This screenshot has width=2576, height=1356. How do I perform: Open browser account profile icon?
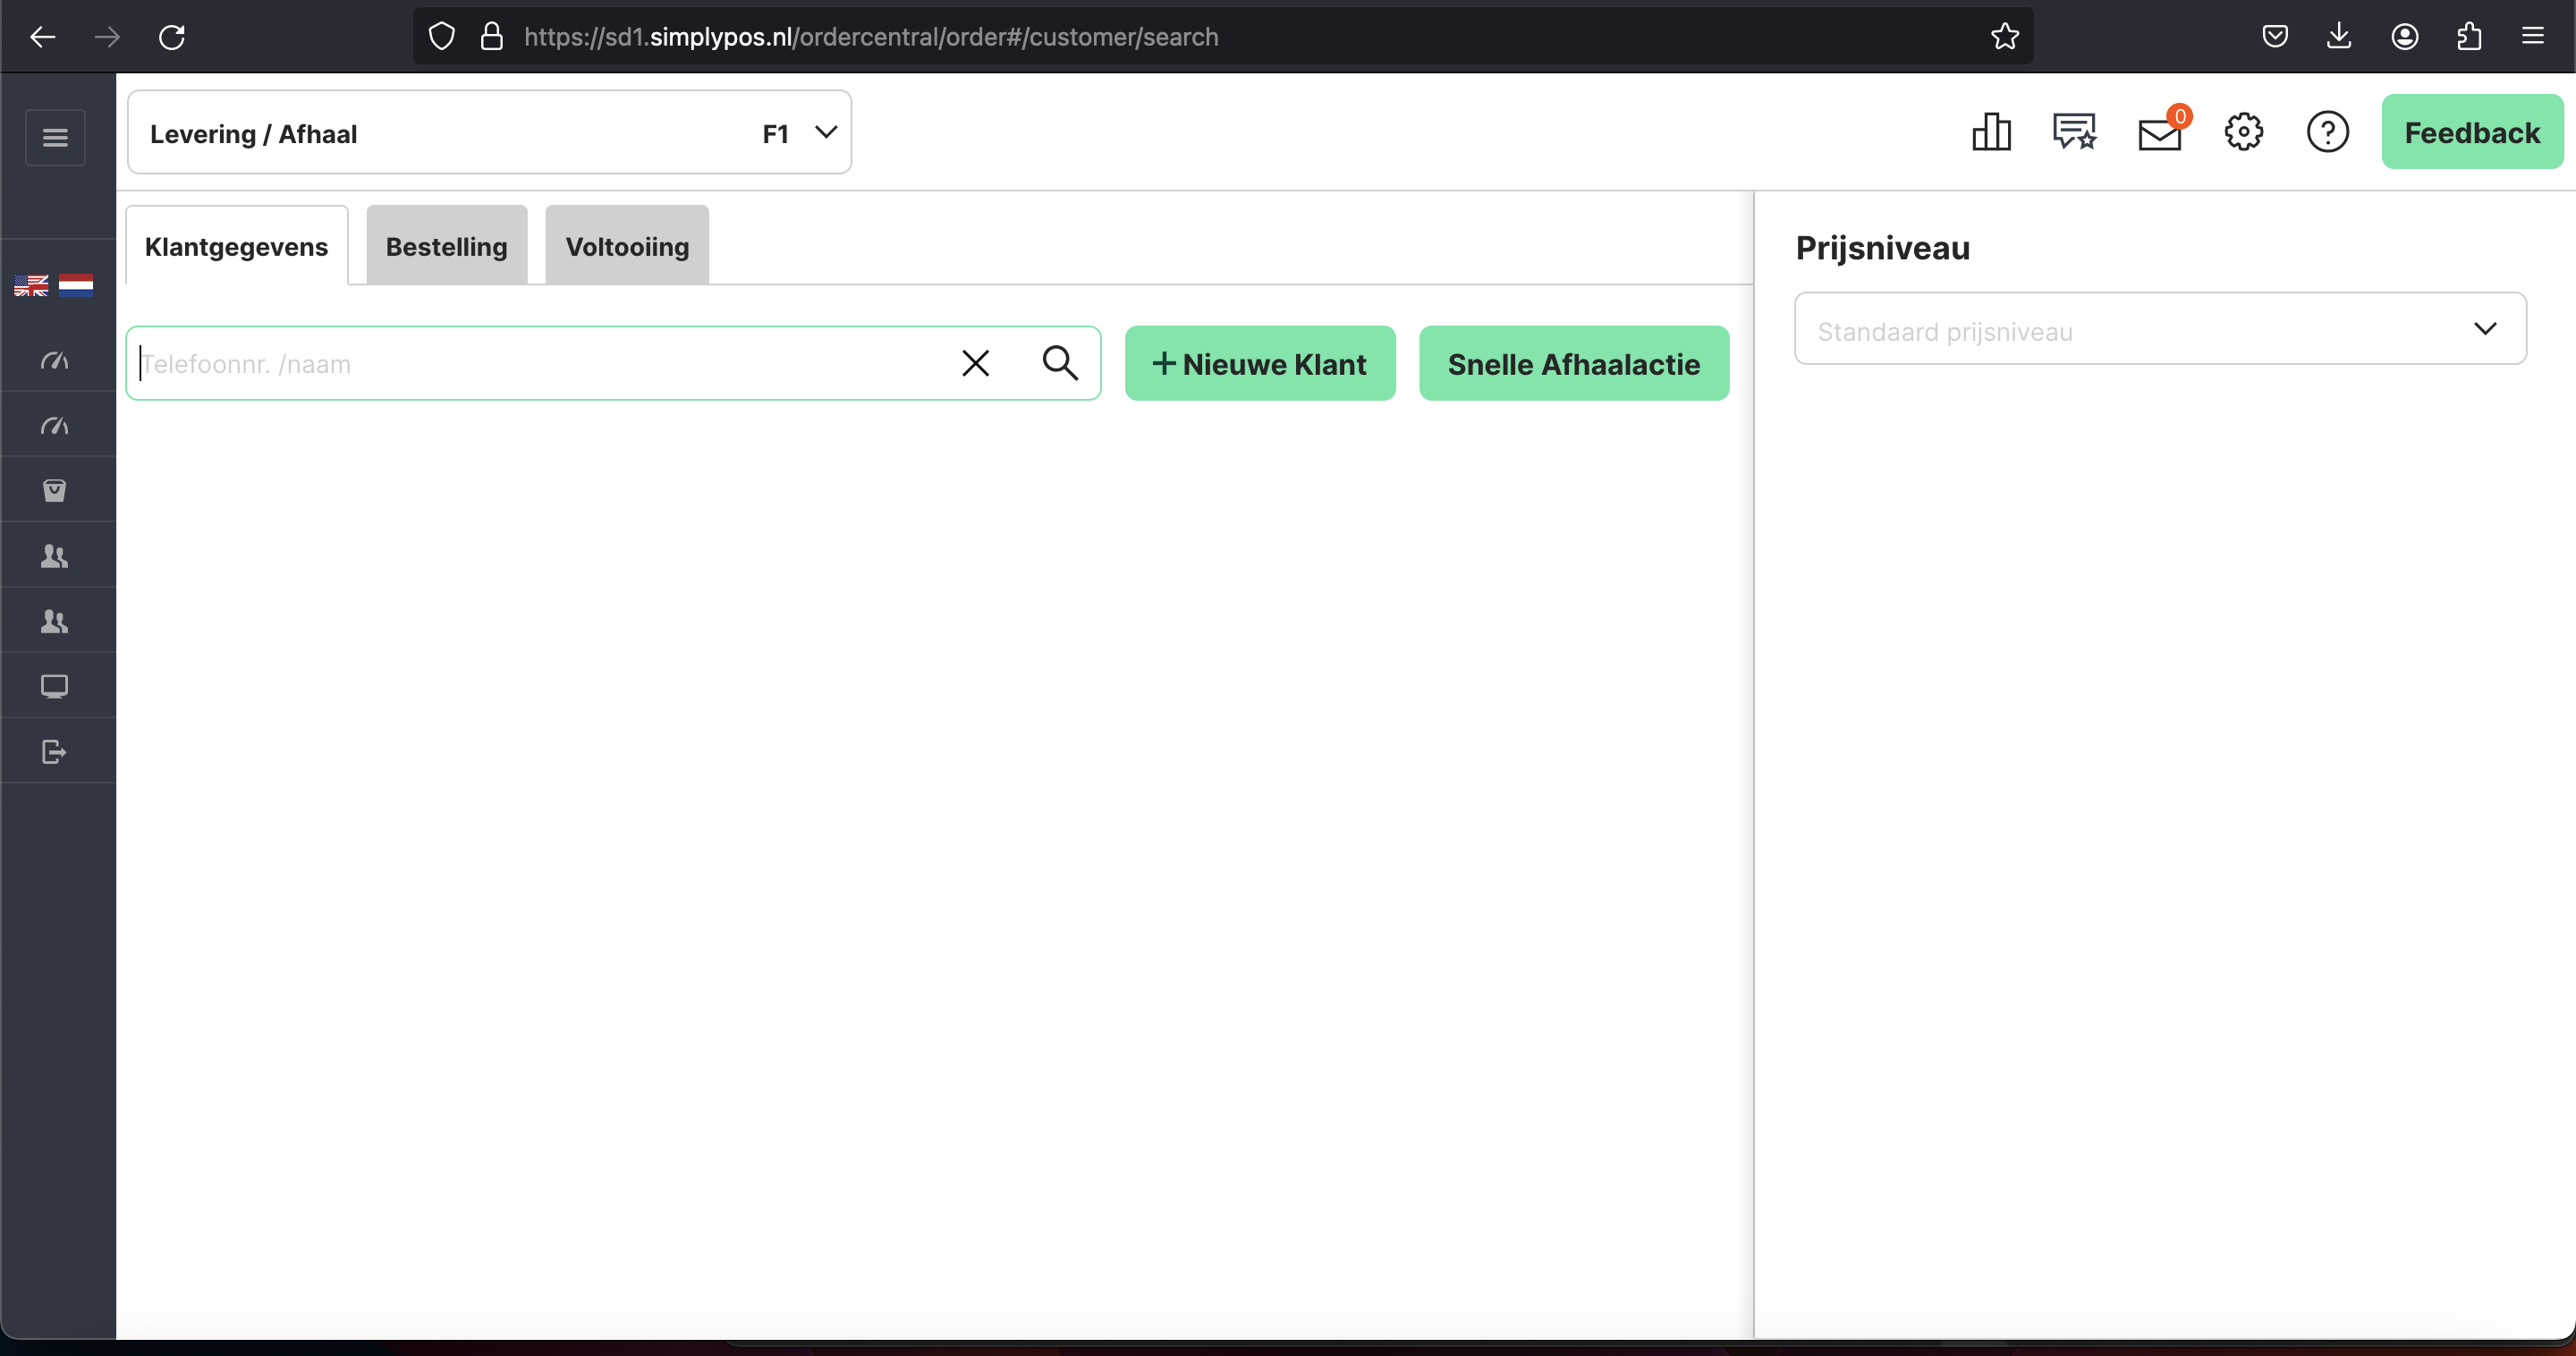click(x=2405, y=37)
